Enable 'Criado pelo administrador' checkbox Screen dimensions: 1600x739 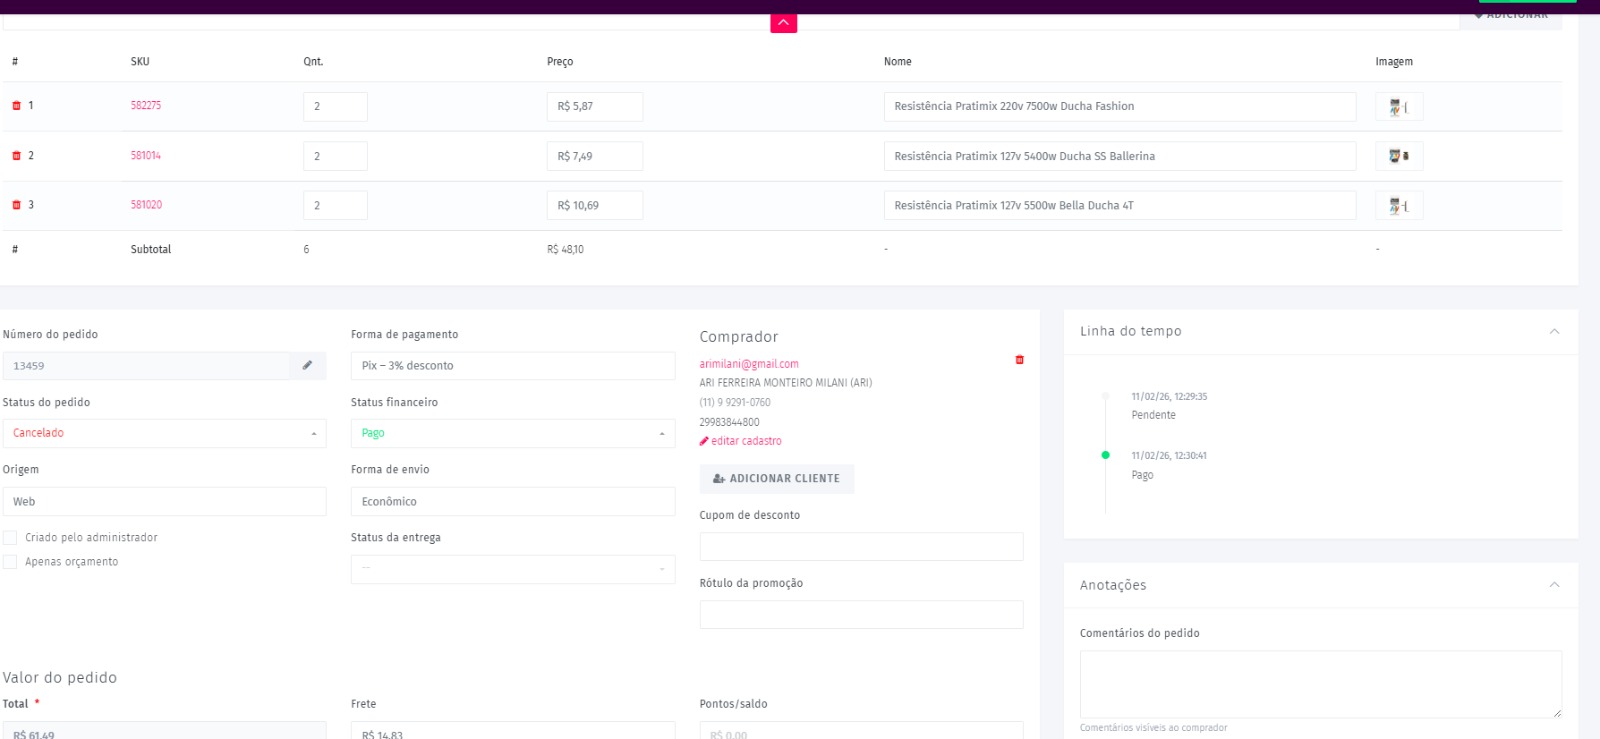pyautogui.click(x=10, y=538)
